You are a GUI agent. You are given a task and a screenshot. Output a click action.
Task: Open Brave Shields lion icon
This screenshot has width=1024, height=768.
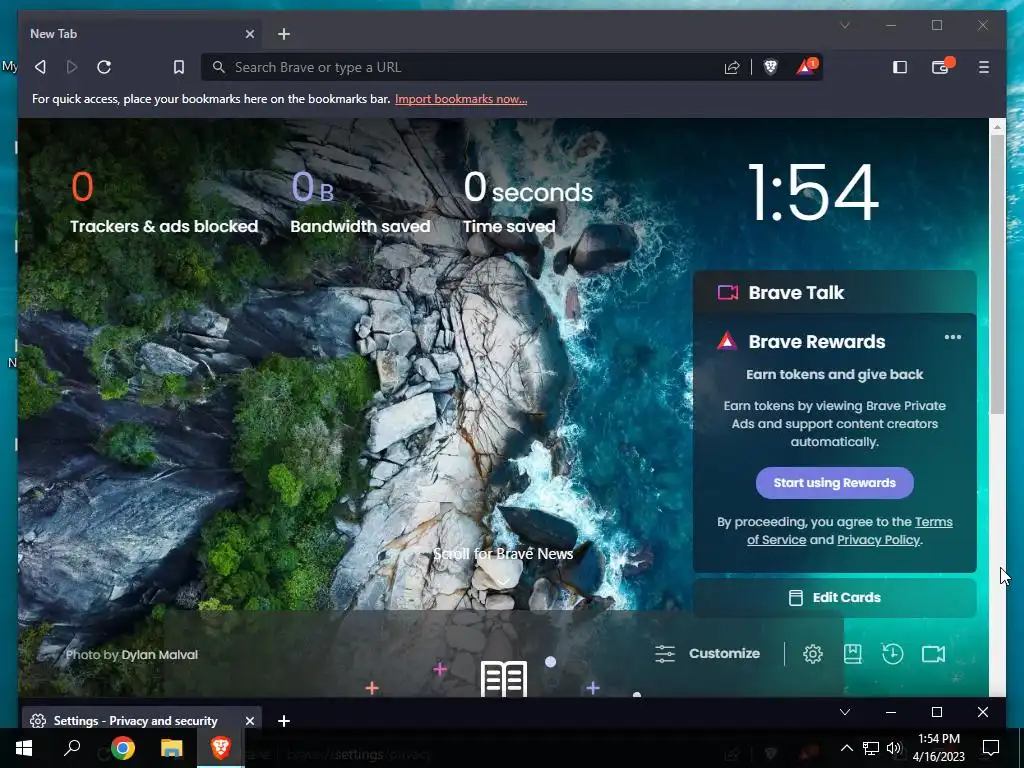pos(771,67)
